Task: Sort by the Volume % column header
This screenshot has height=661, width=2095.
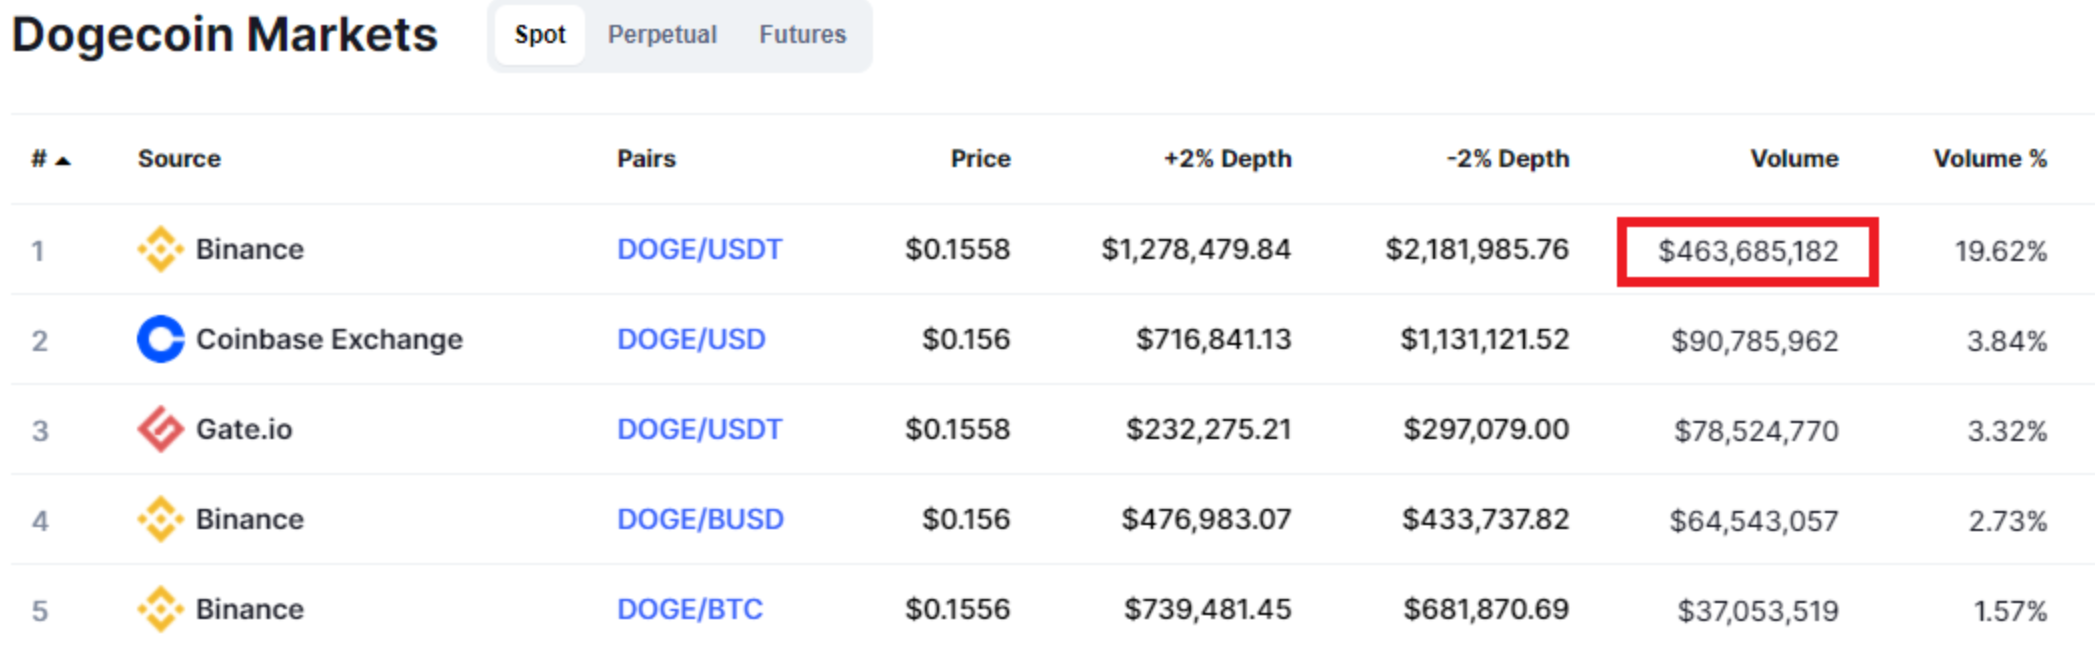Action: click(1990, 158)
